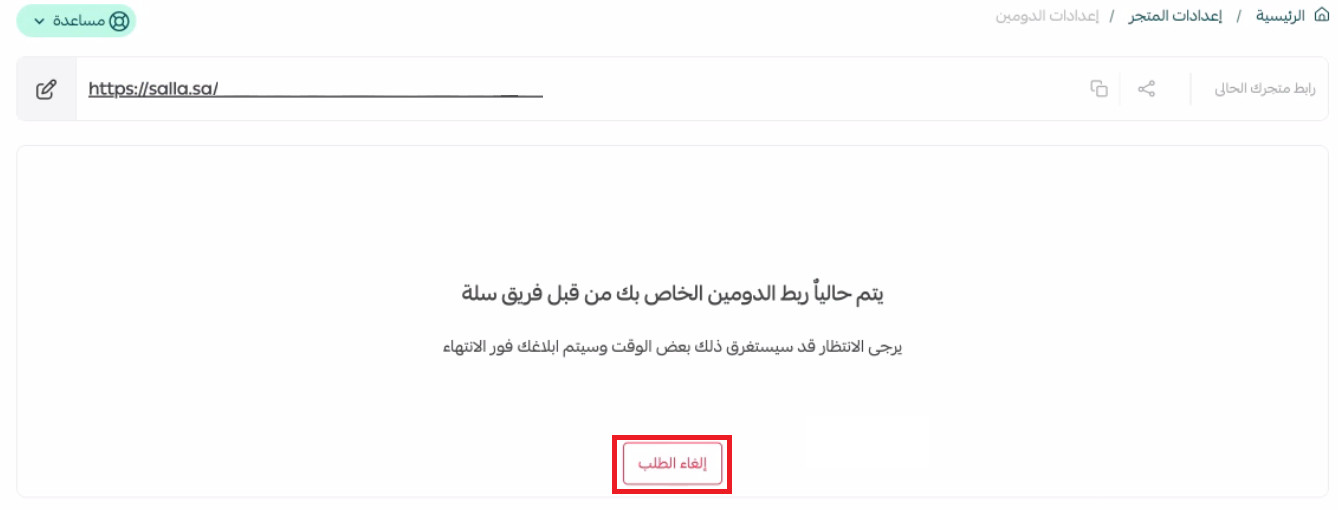
Task: Click empty space in the store link bar
Action: (x=800, y=89)
